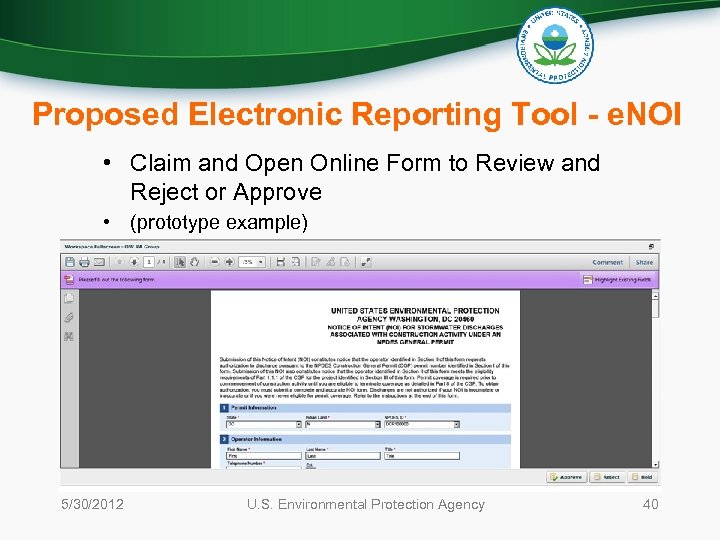720x540 pixels.
Task: Click the Approve button
Action: [x=566, y=477]
